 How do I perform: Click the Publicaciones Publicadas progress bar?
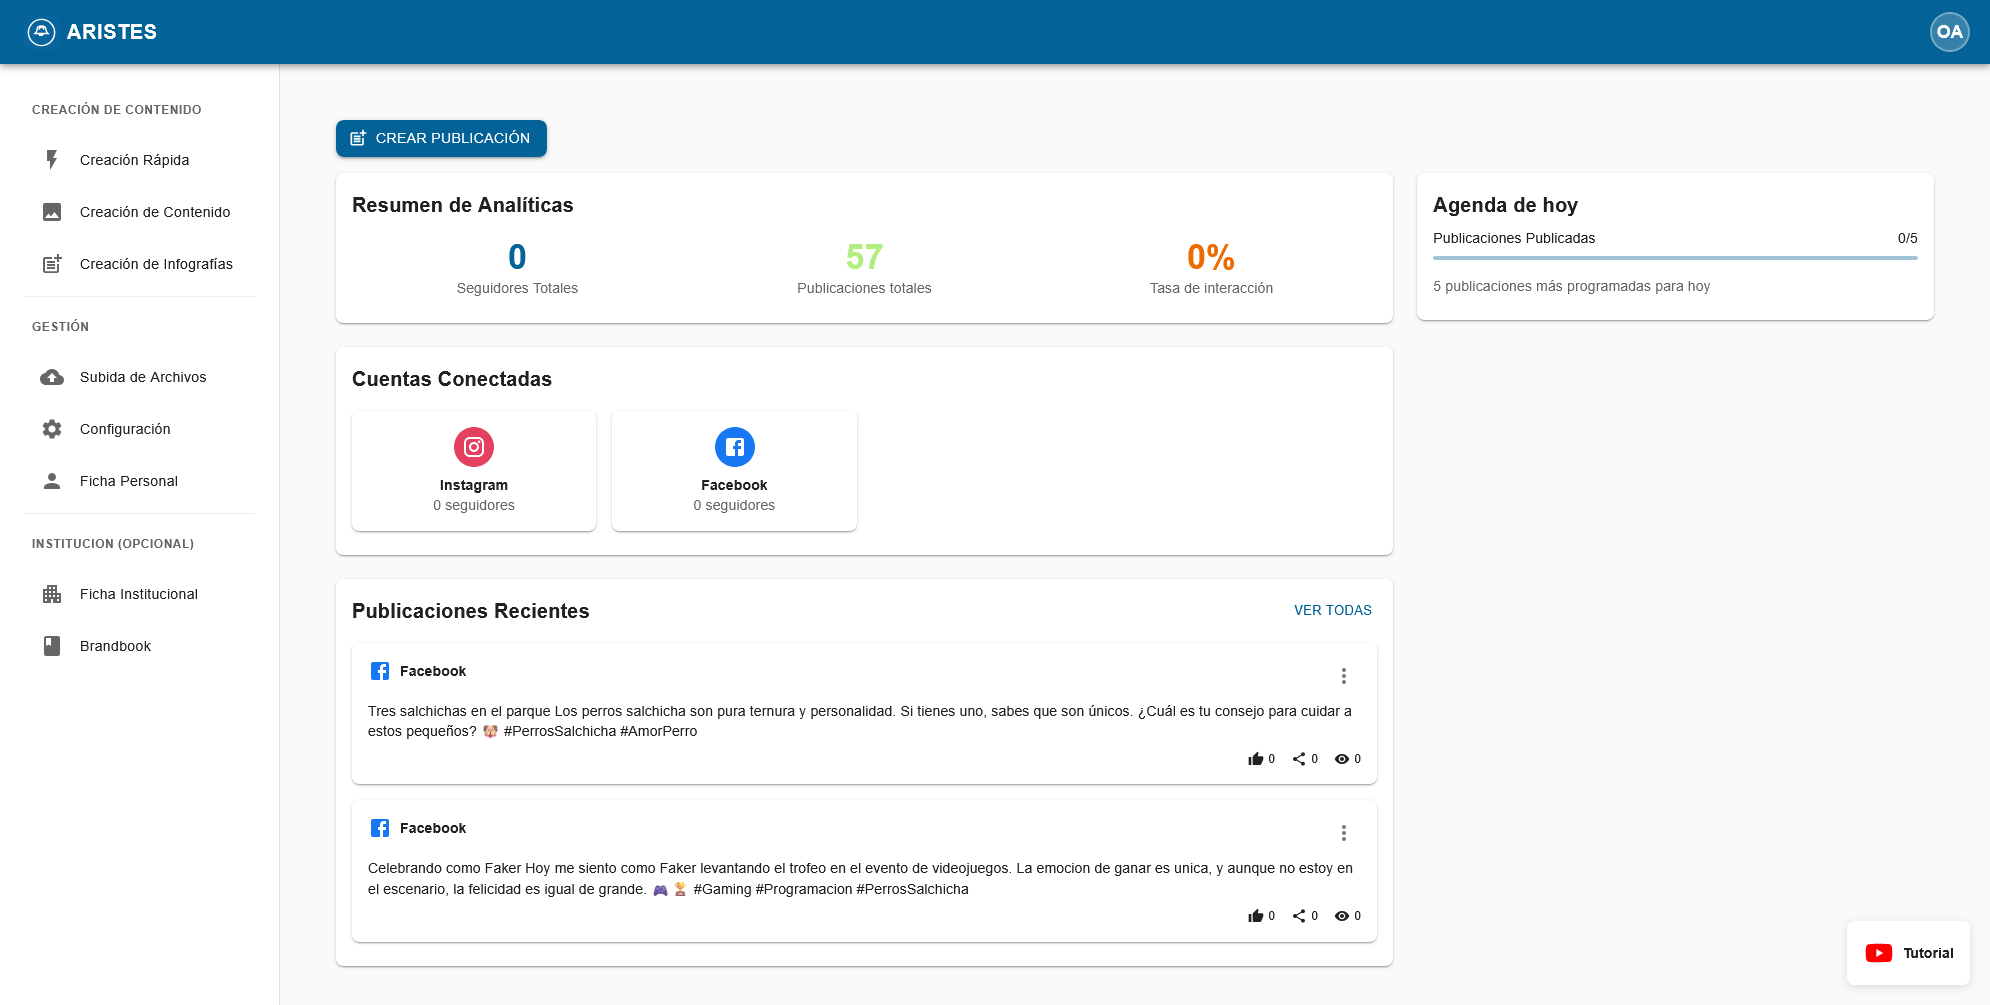[1675, 256]
